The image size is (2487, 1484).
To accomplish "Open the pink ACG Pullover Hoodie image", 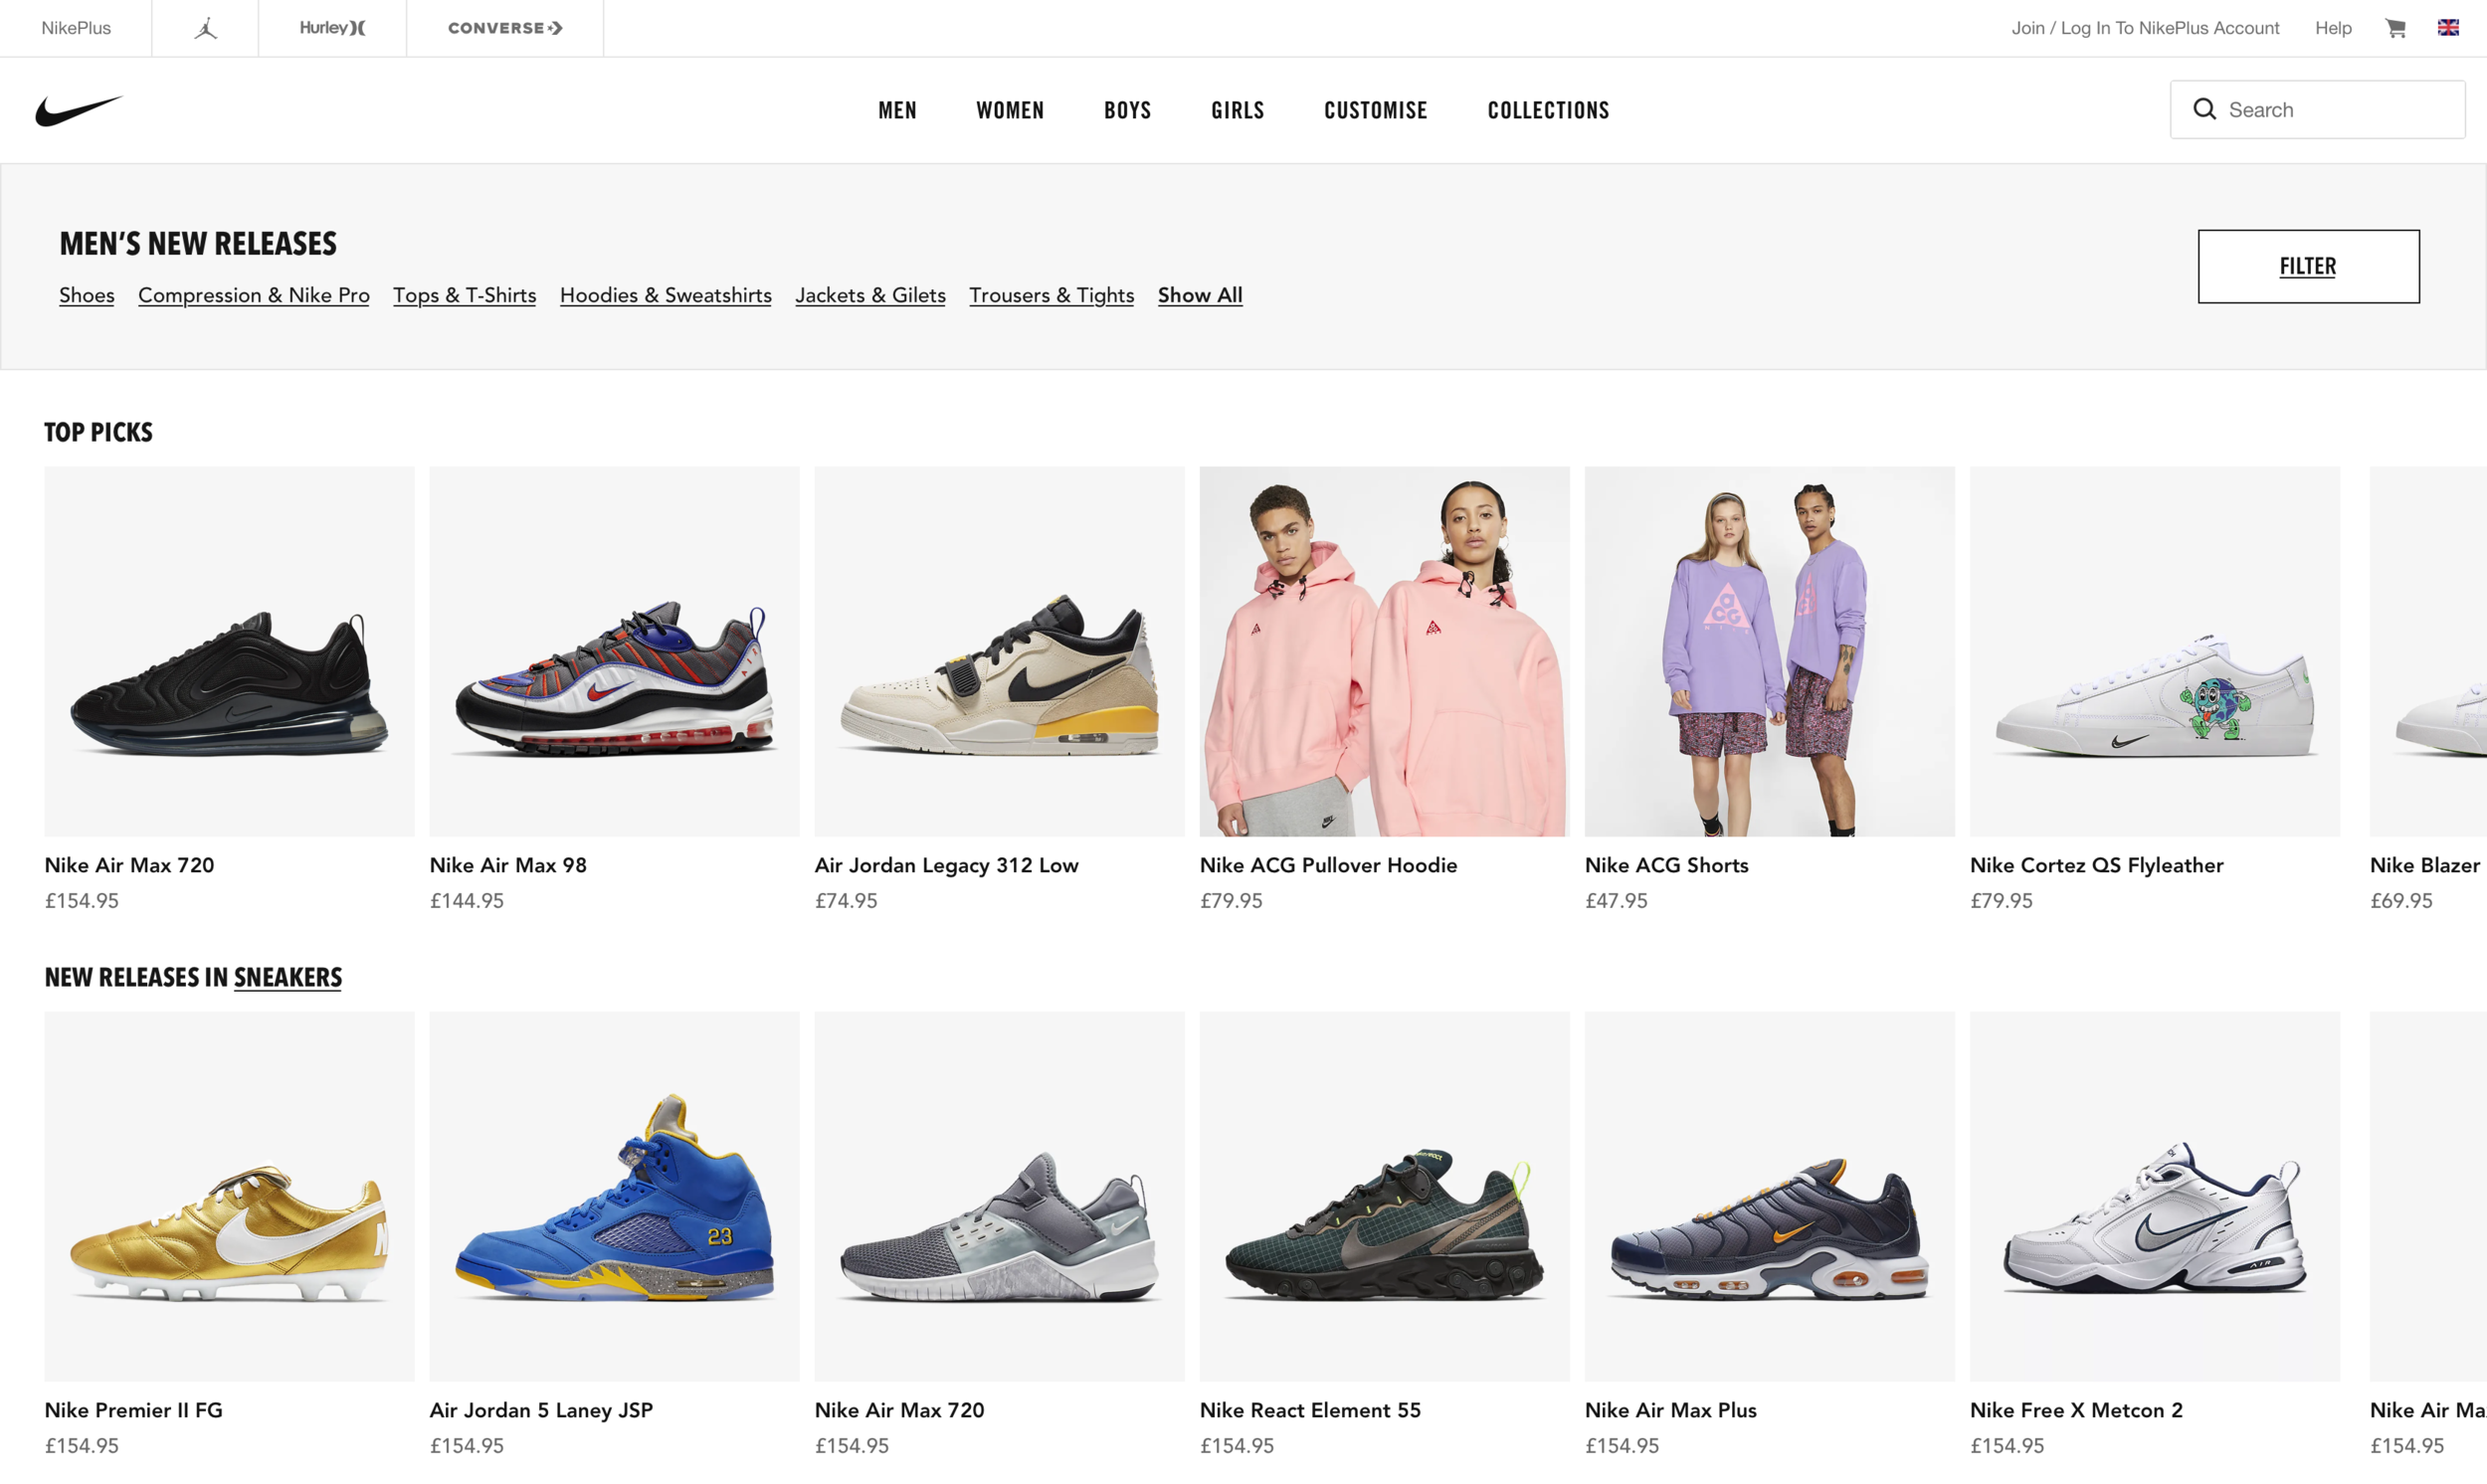I will point(1384,651).
